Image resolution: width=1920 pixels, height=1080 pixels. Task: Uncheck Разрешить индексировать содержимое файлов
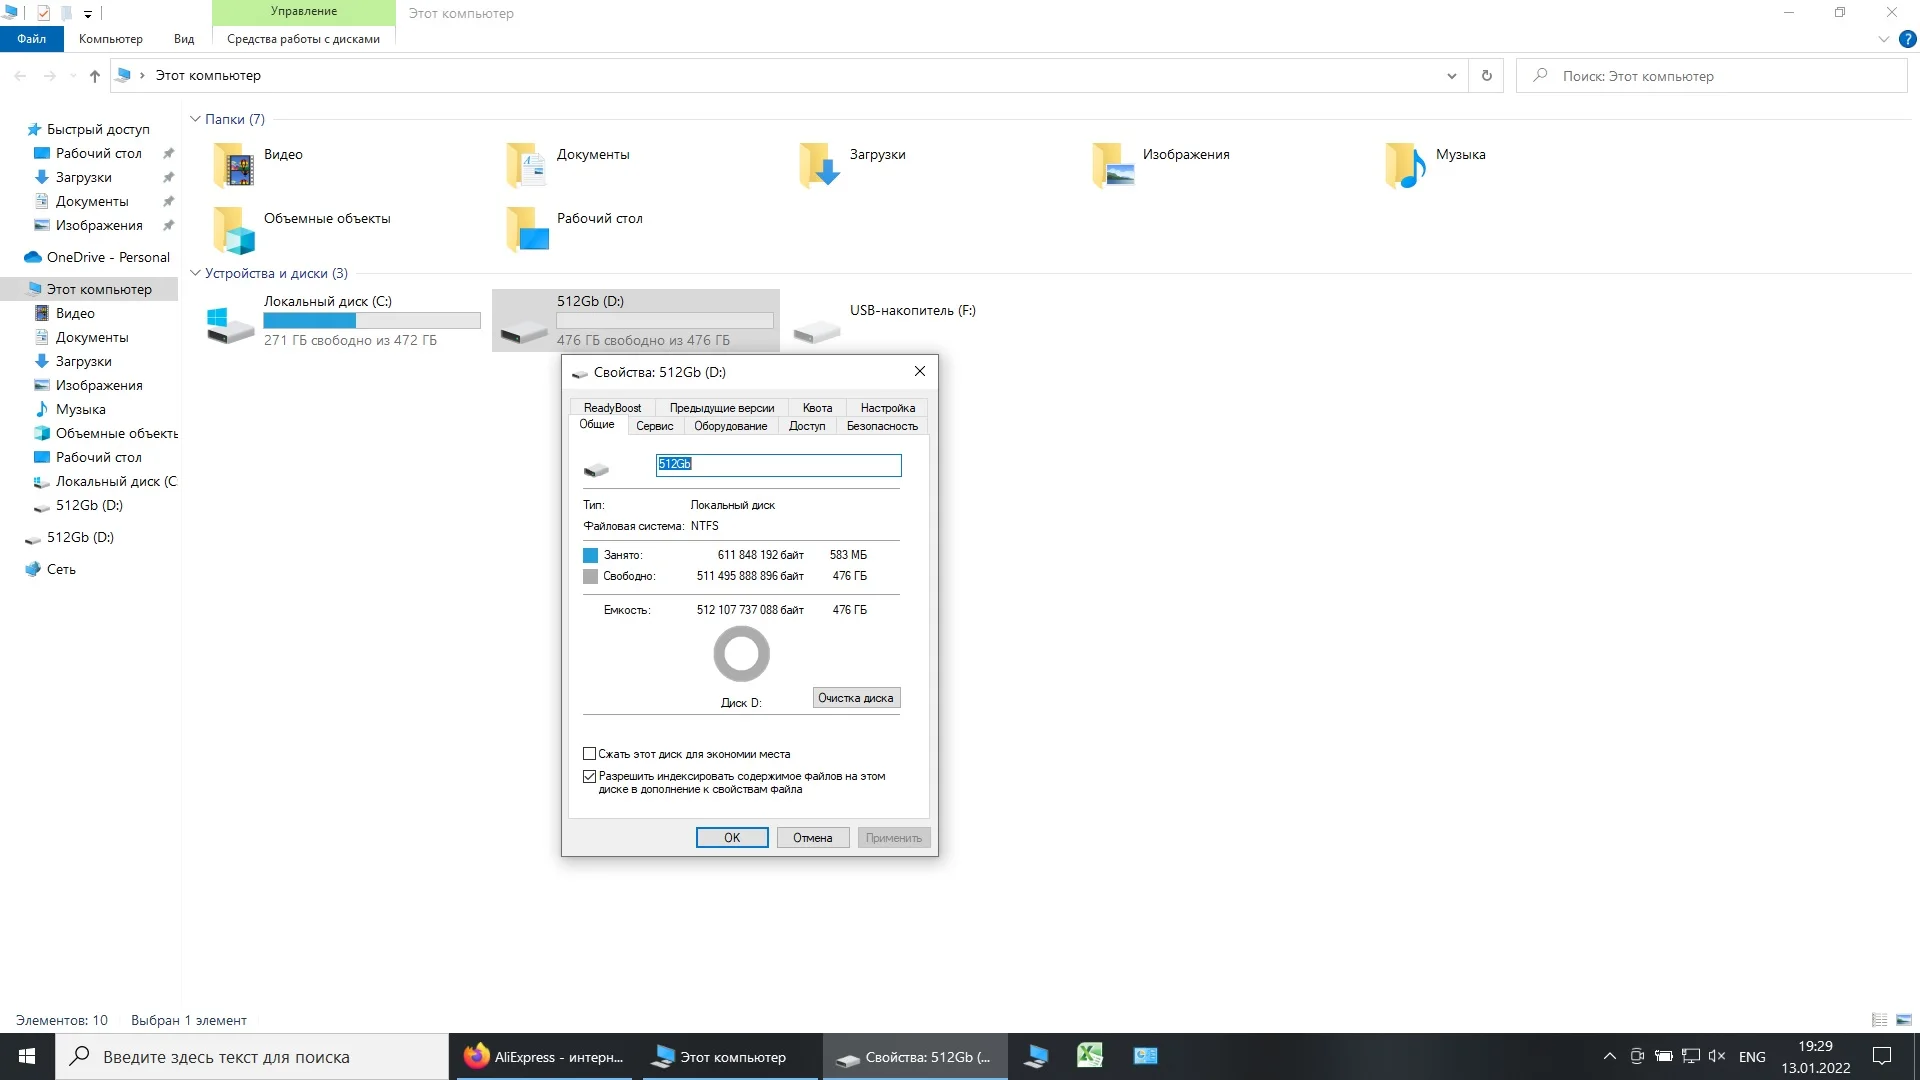coord(590,776)
